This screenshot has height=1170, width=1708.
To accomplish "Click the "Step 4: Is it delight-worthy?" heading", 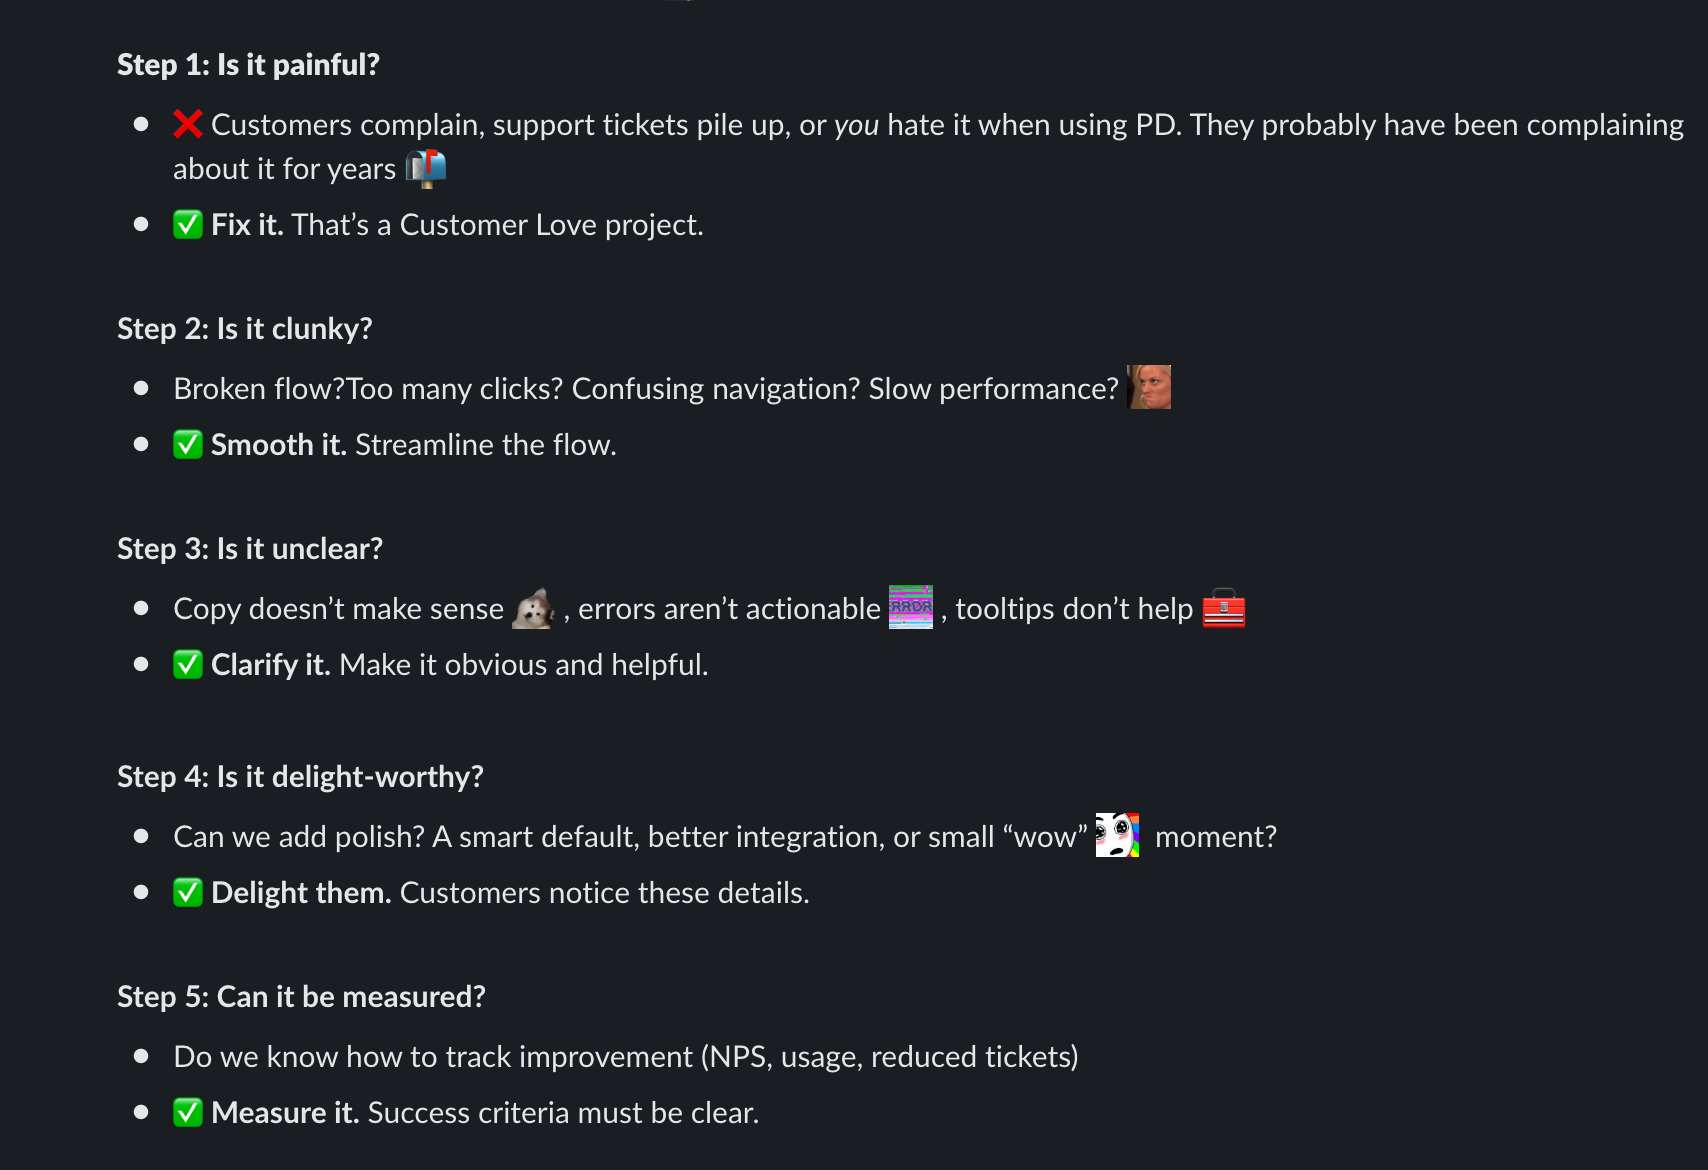I will point(300,777).
